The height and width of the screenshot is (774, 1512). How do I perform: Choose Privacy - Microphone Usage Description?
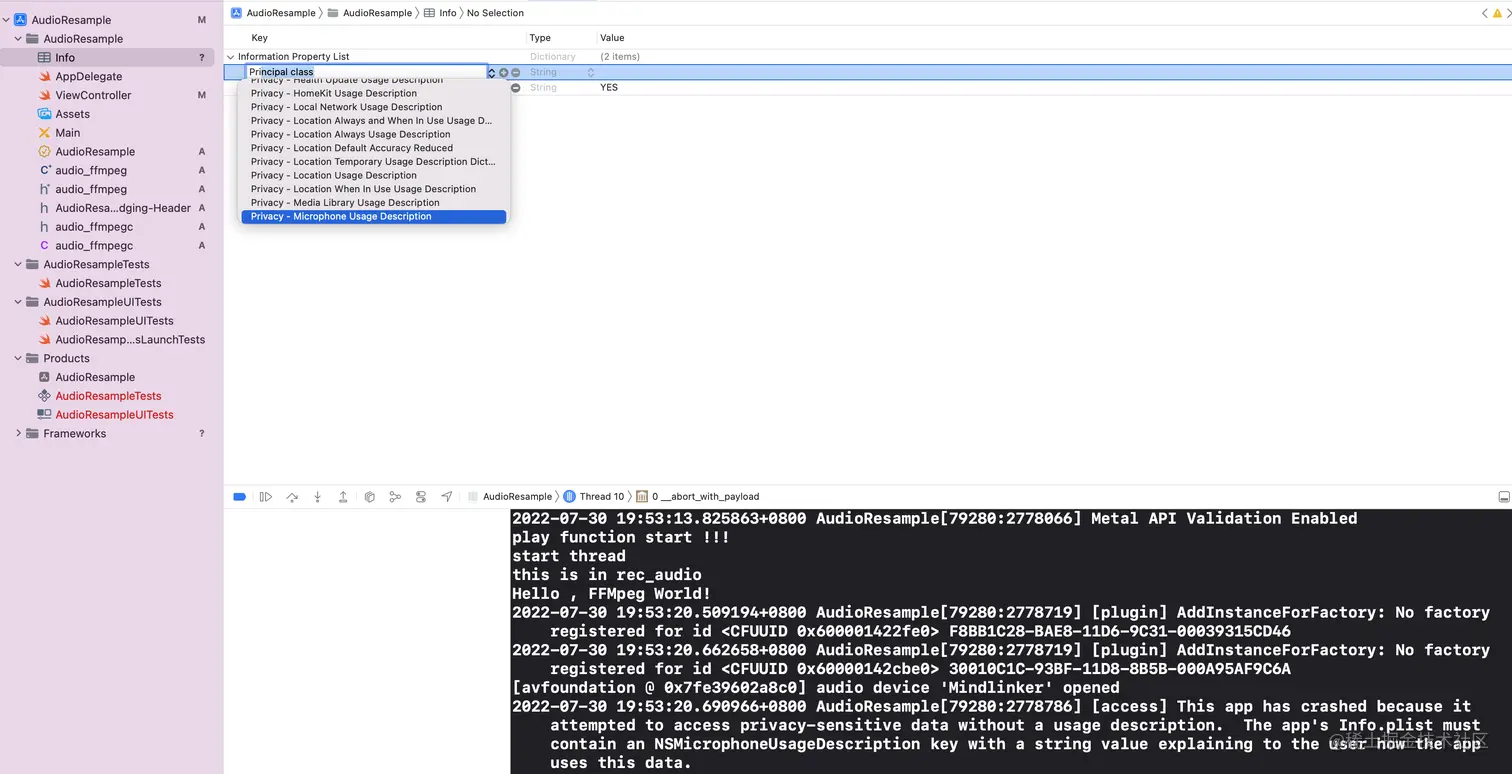click(x=374, y=216)
